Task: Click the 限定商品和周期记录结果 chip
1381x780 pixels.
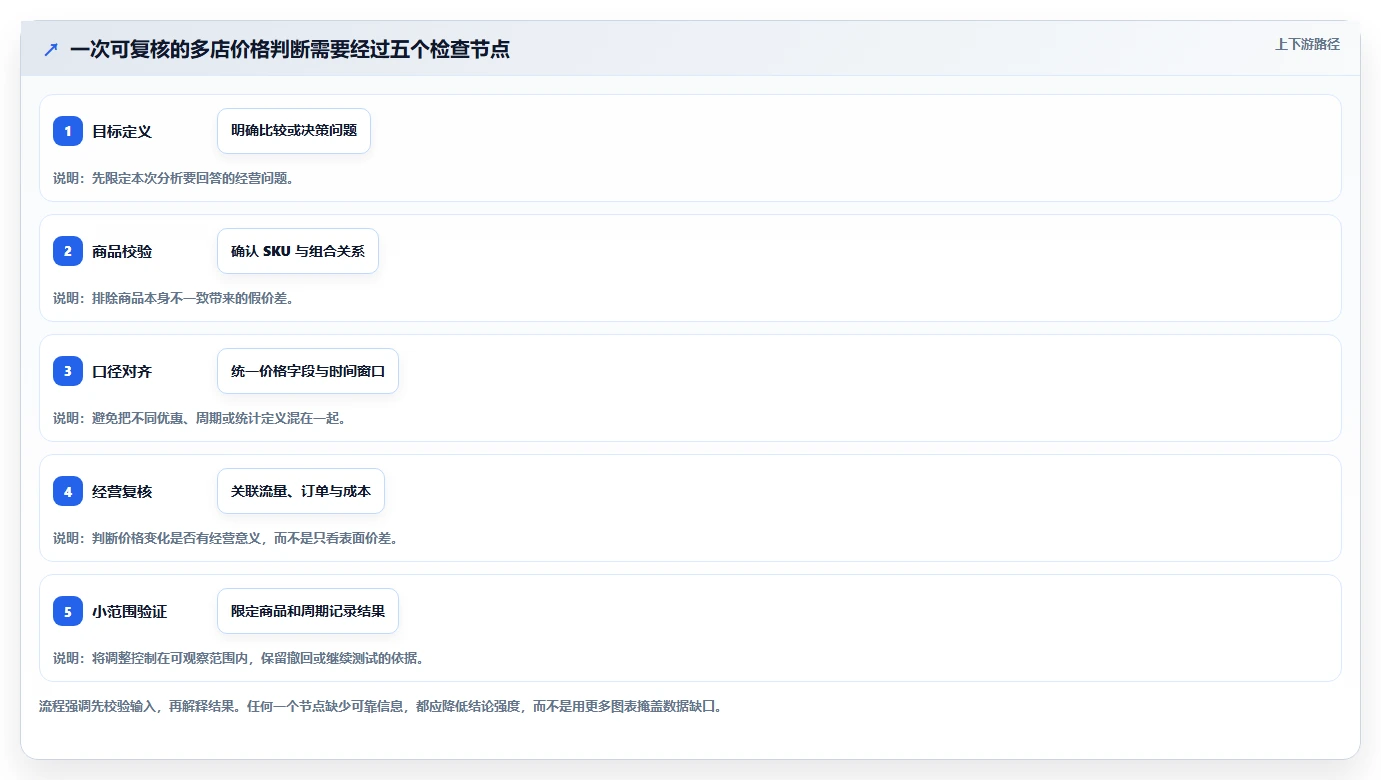Action: point(308,611)
